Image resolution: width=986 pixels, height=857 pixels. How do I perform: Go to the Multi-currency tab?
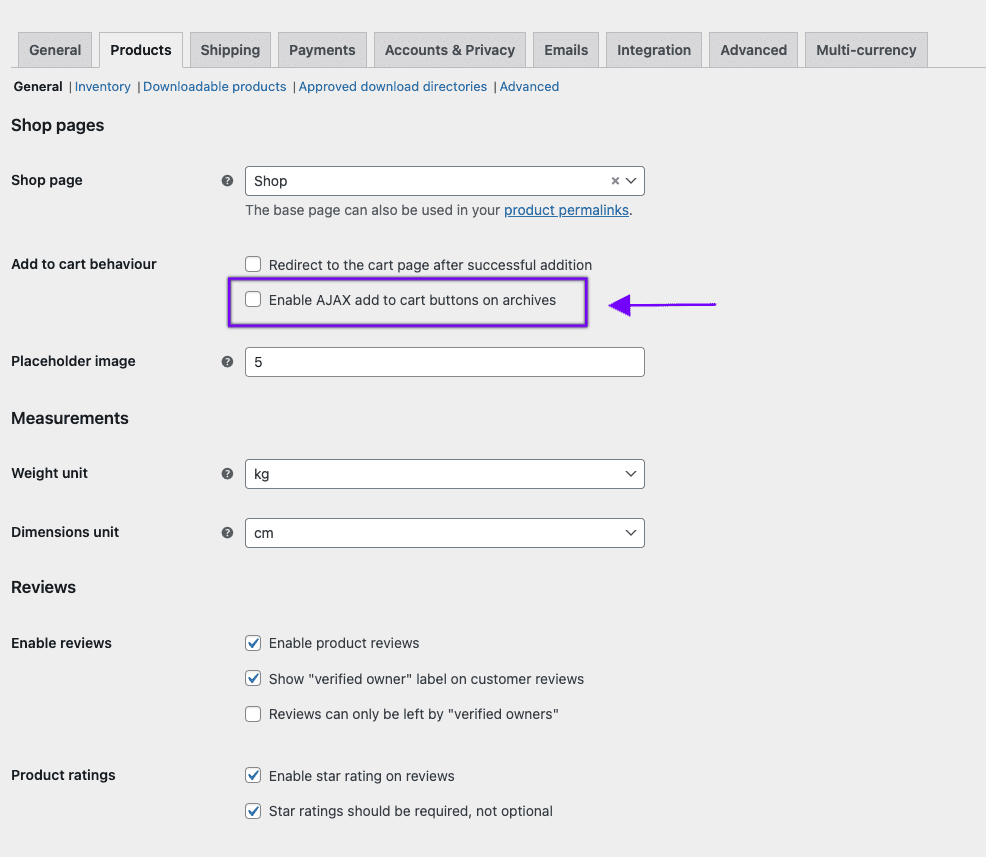[x=866, y=50]
